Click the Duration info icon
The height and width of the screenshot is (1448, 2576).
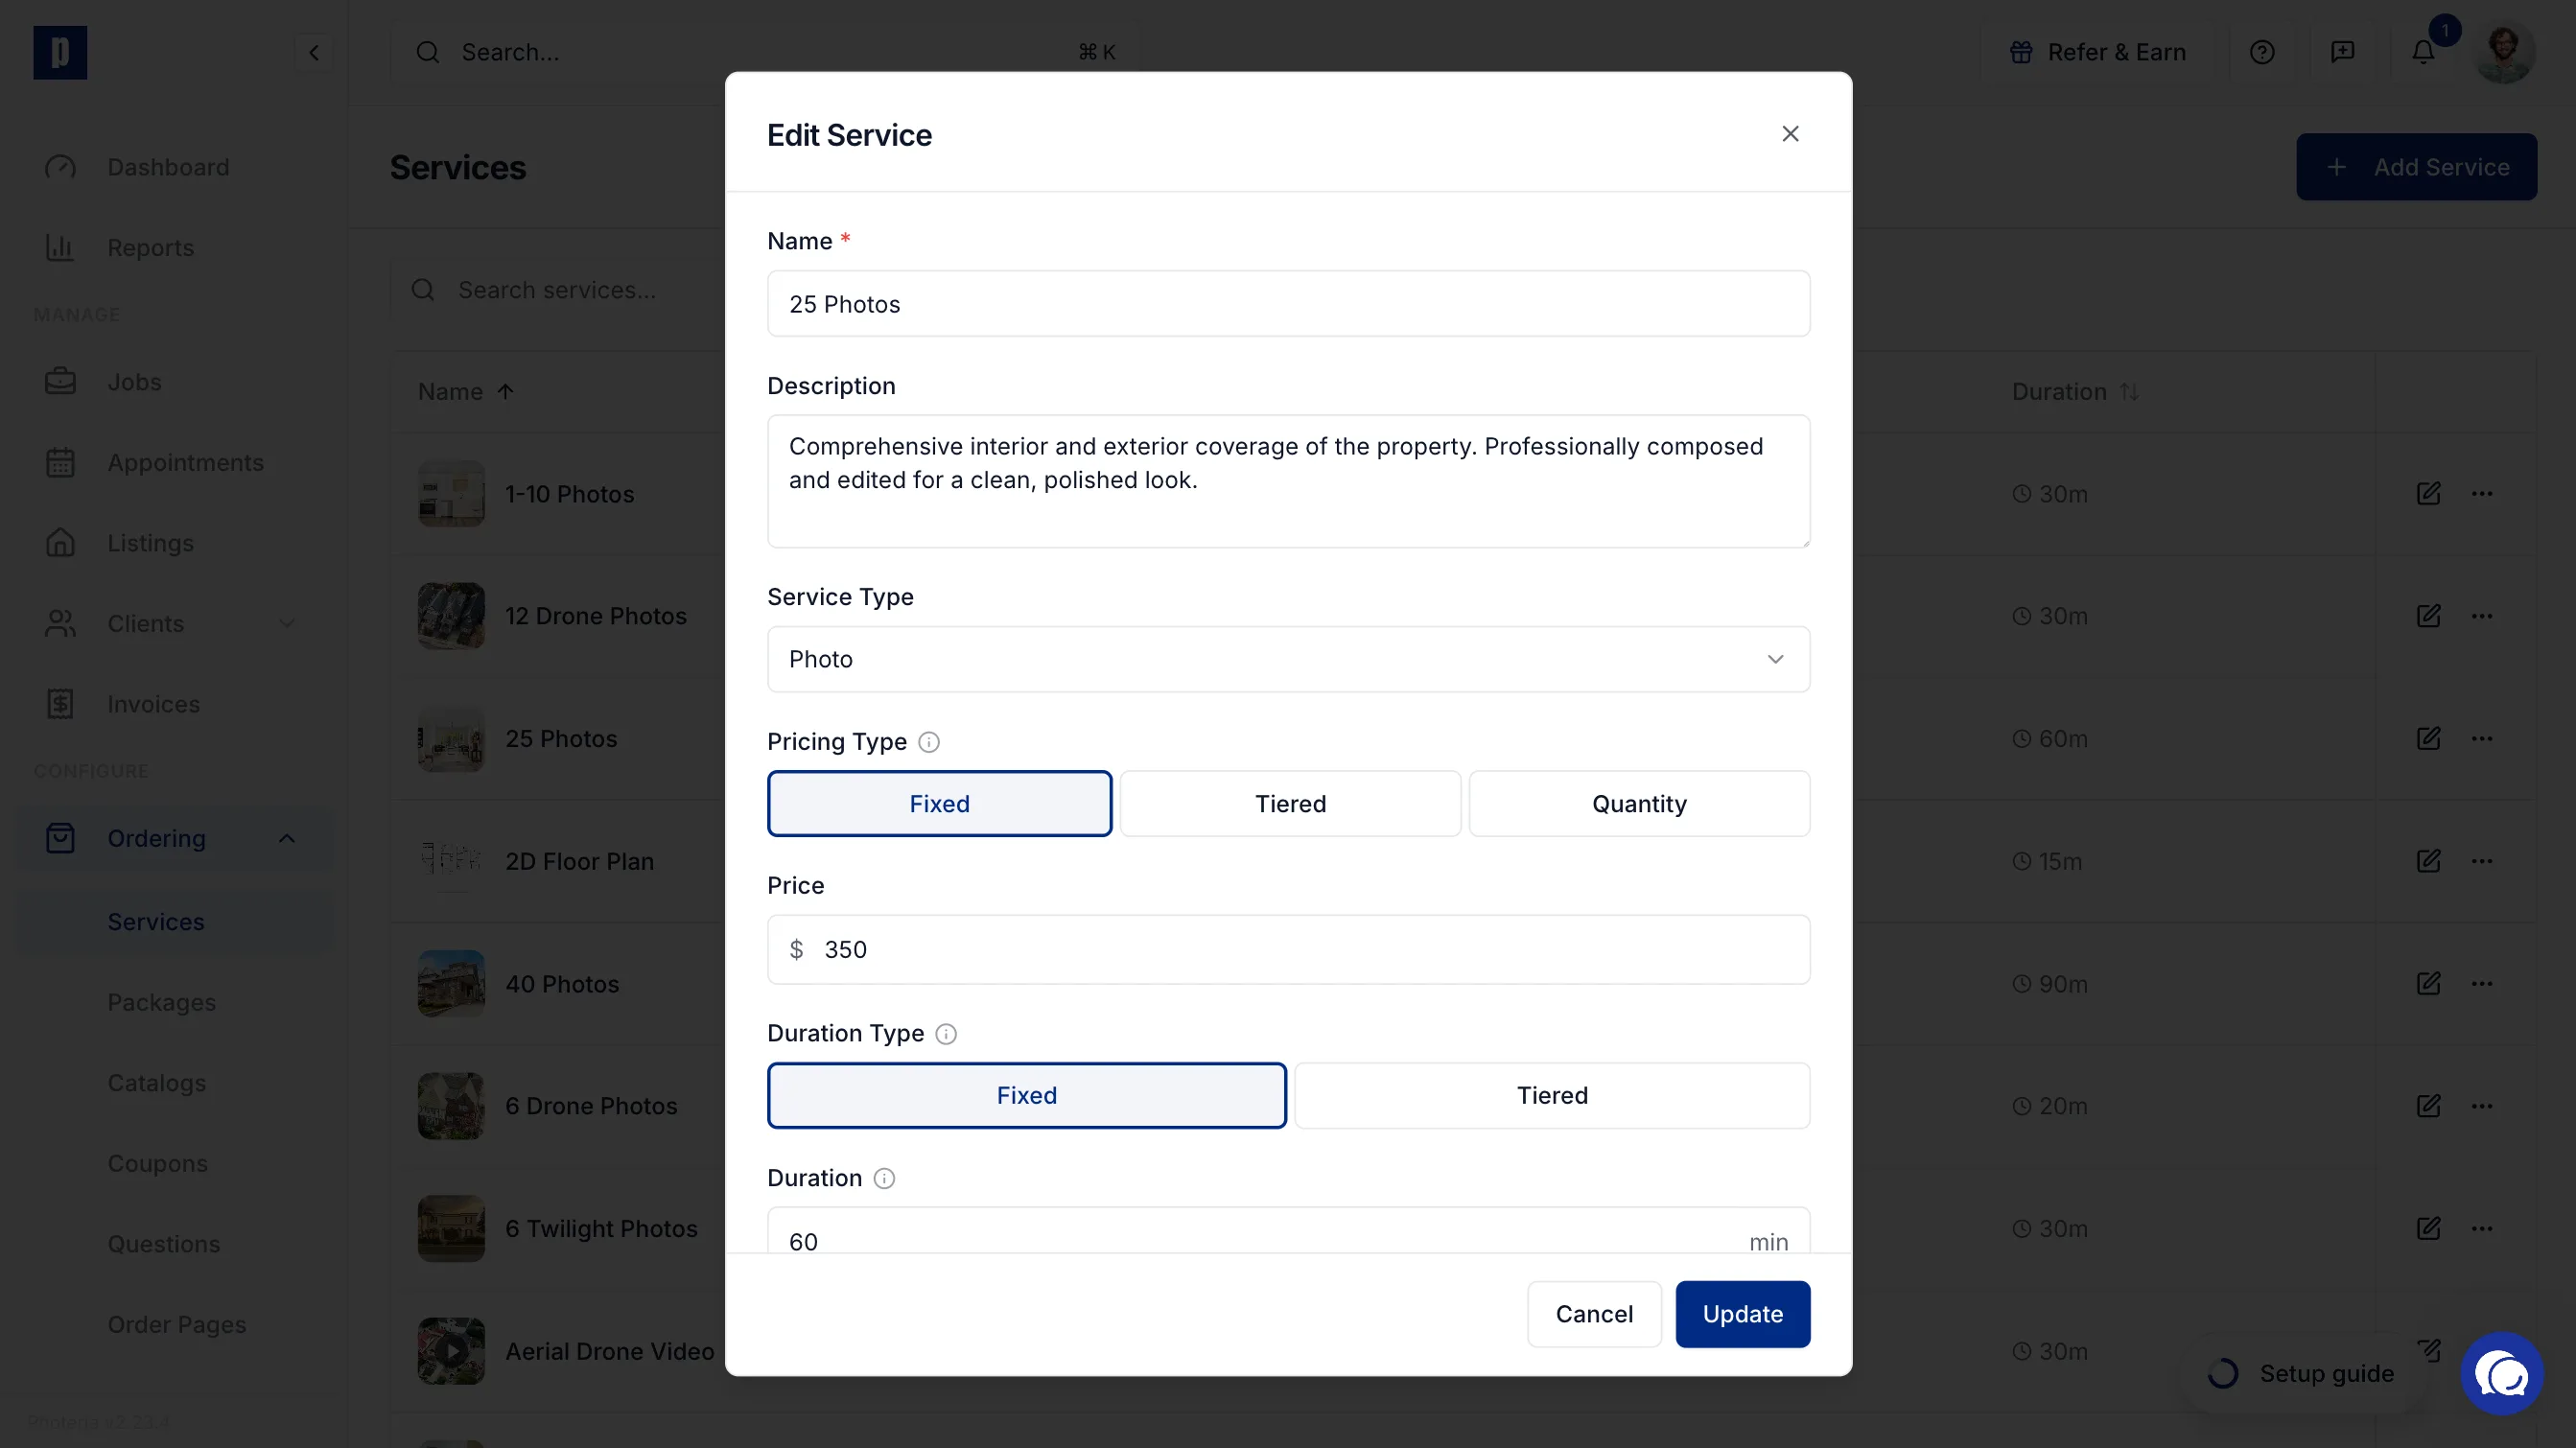884,1179
